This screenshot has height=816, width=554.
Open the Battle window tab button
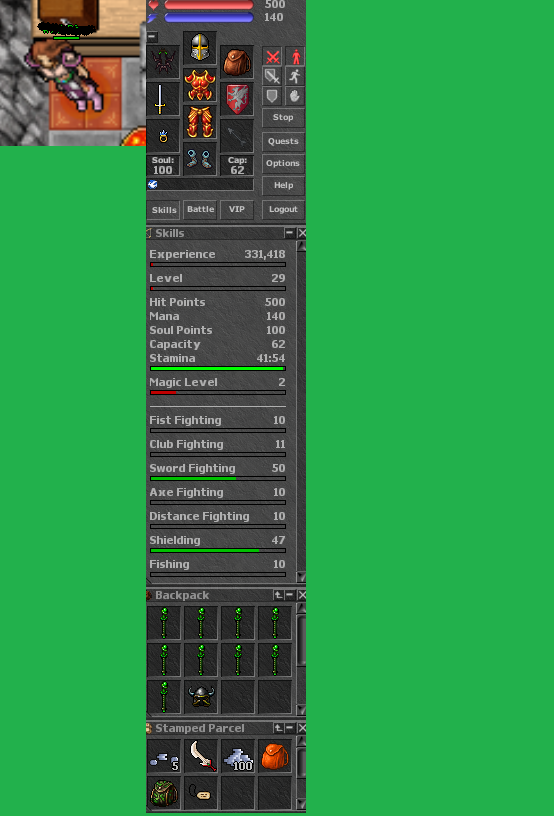pos(200,209)
